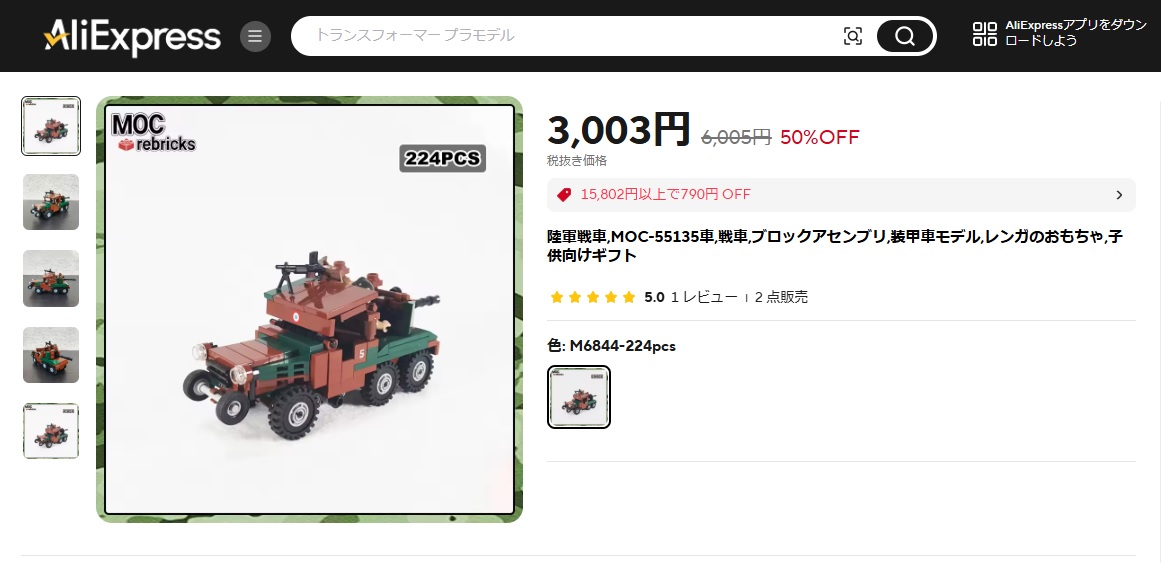
Task: Click the main product image
Action: (310, 310)
